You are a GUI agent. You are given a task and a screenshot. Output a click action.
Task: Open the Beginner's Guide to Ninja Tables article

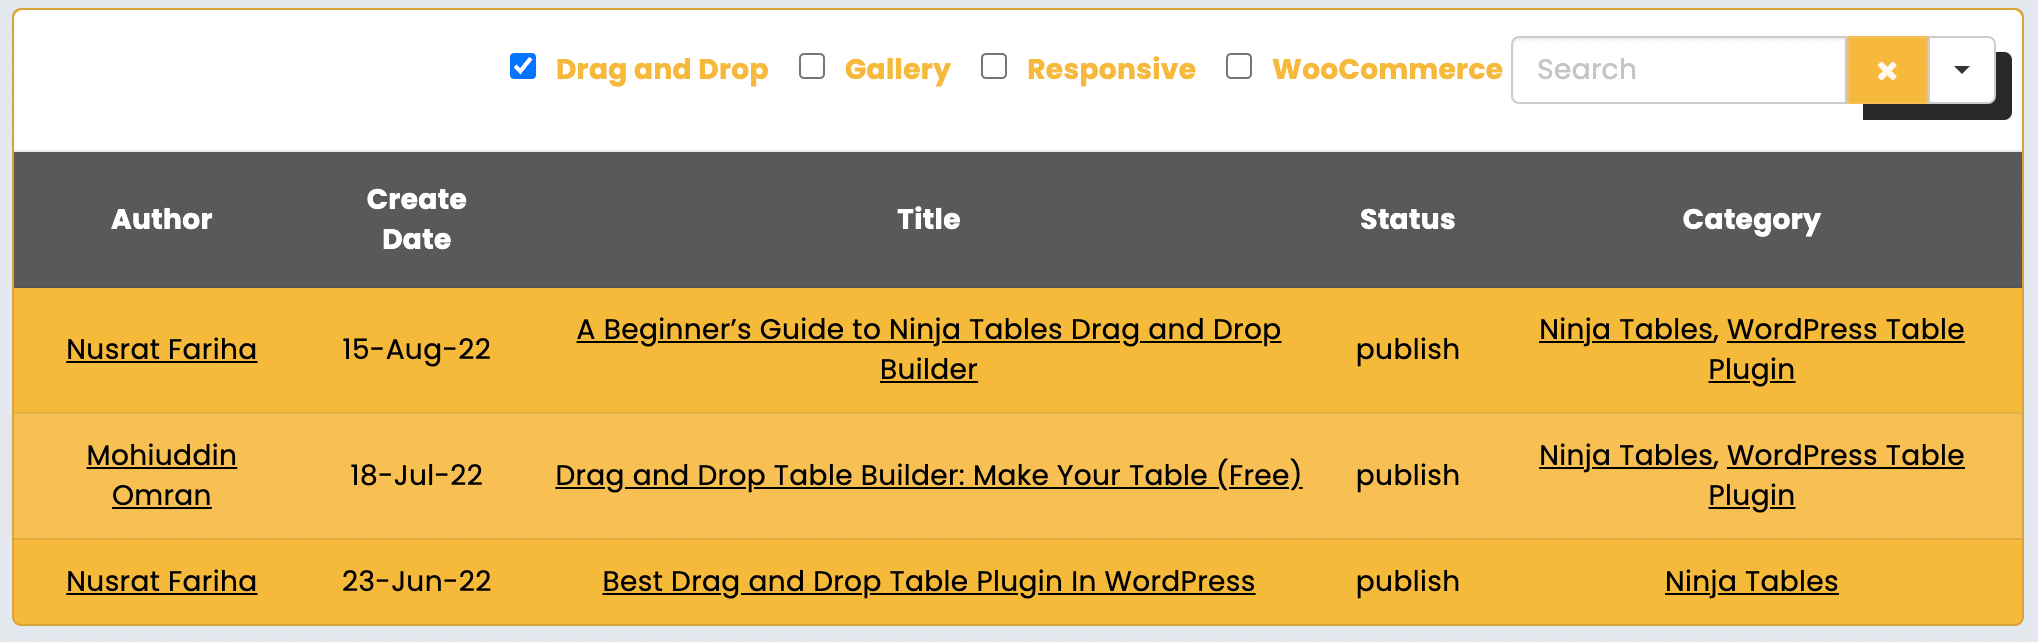928,349
